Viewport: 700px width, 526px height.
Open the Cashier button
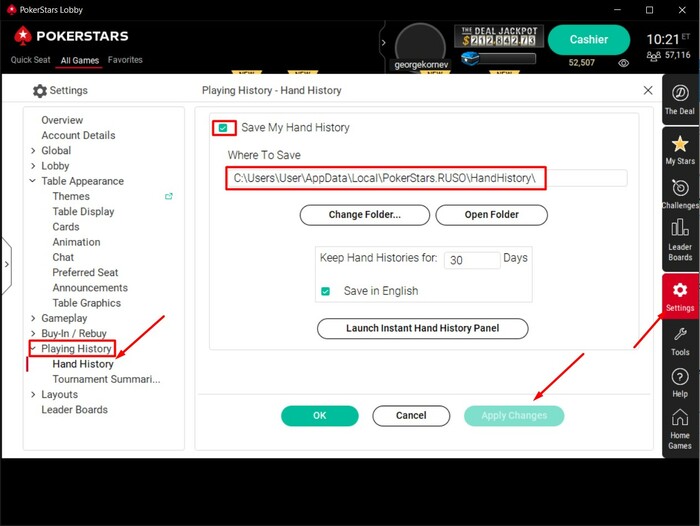click(x=588, y=40)
